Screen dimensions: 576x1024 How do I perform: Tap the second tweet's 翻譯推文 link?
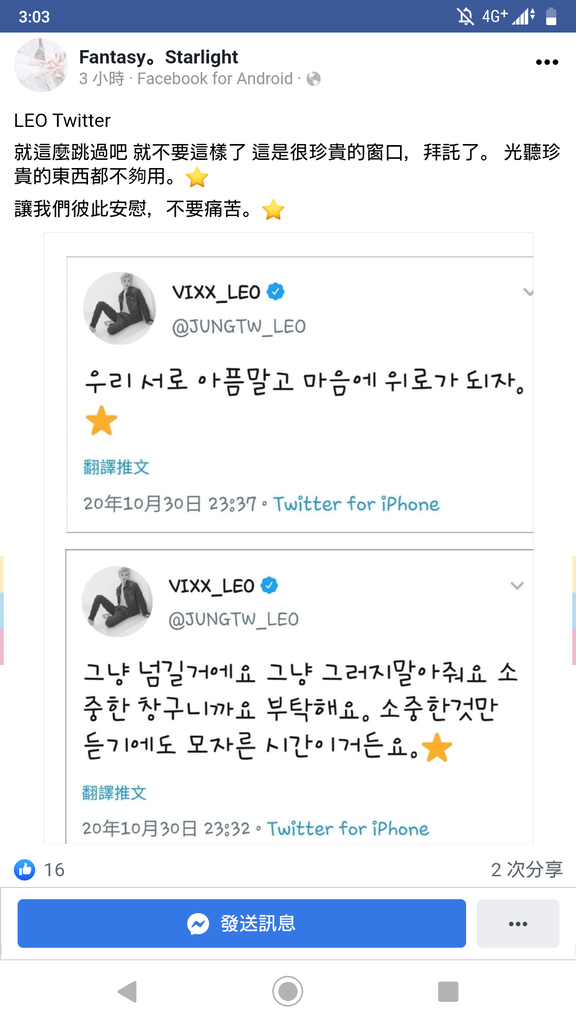coord(114,793)
